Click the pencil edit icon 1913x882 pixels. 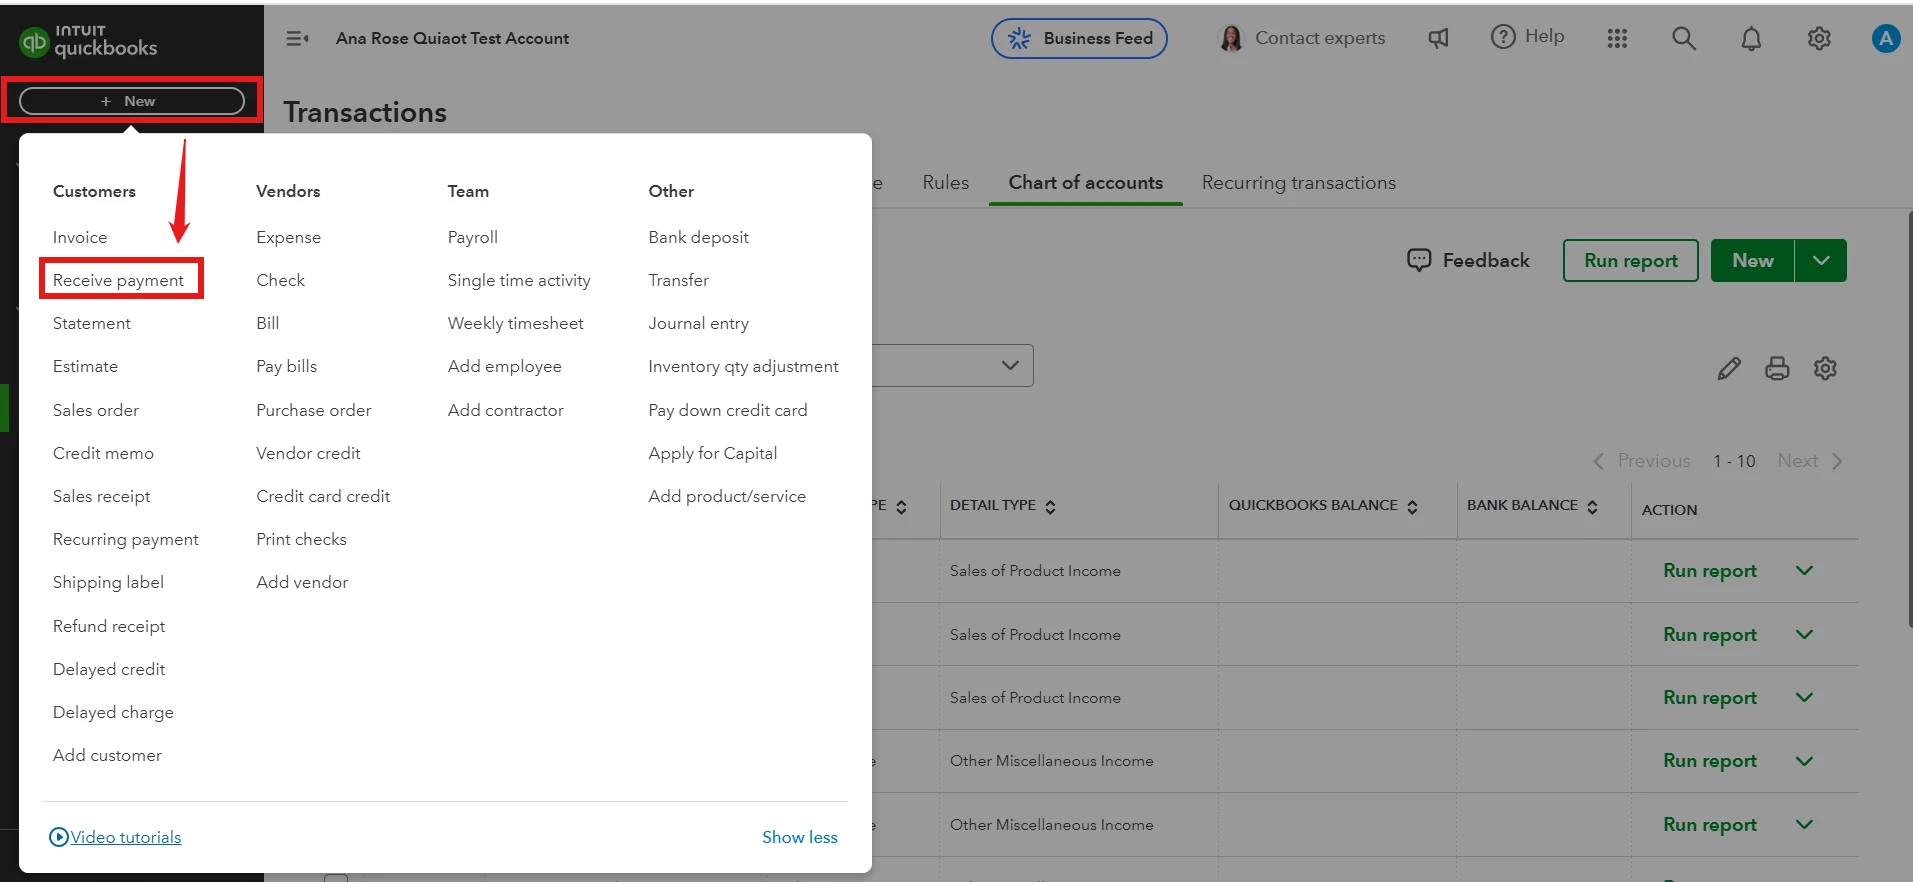(1729, 368)
